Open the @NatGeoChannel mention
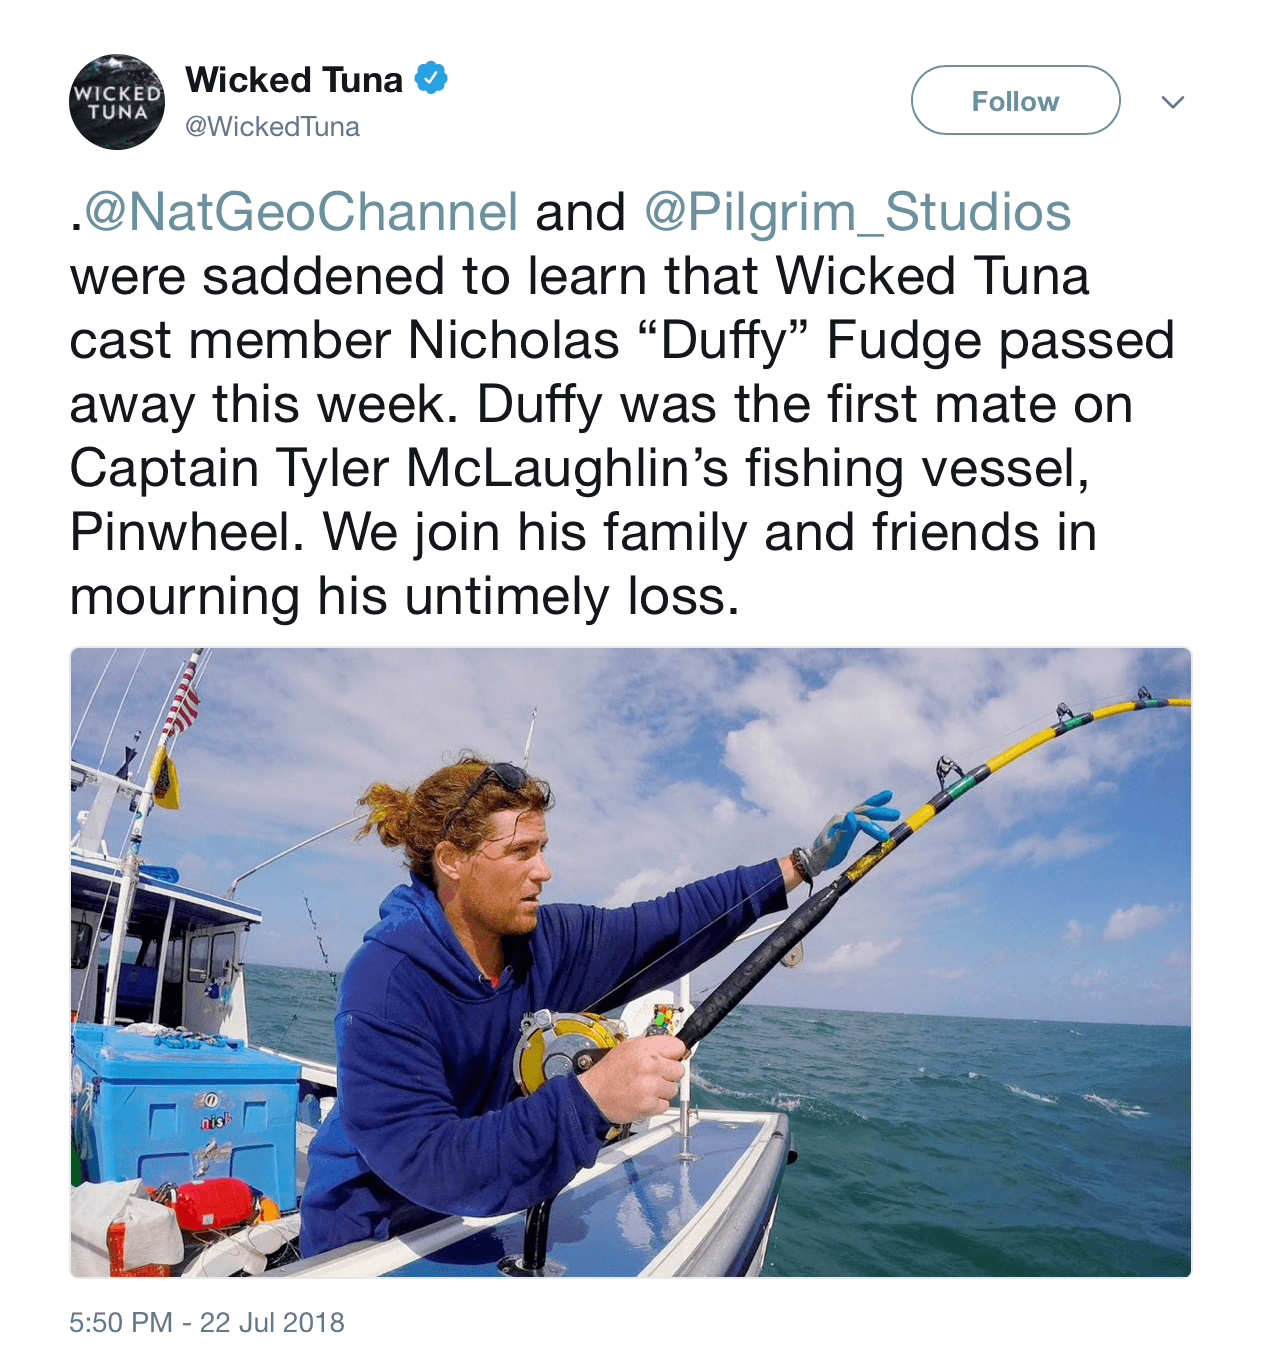The height and width of the screenshot is (1362, 1262). coord(301,212)
